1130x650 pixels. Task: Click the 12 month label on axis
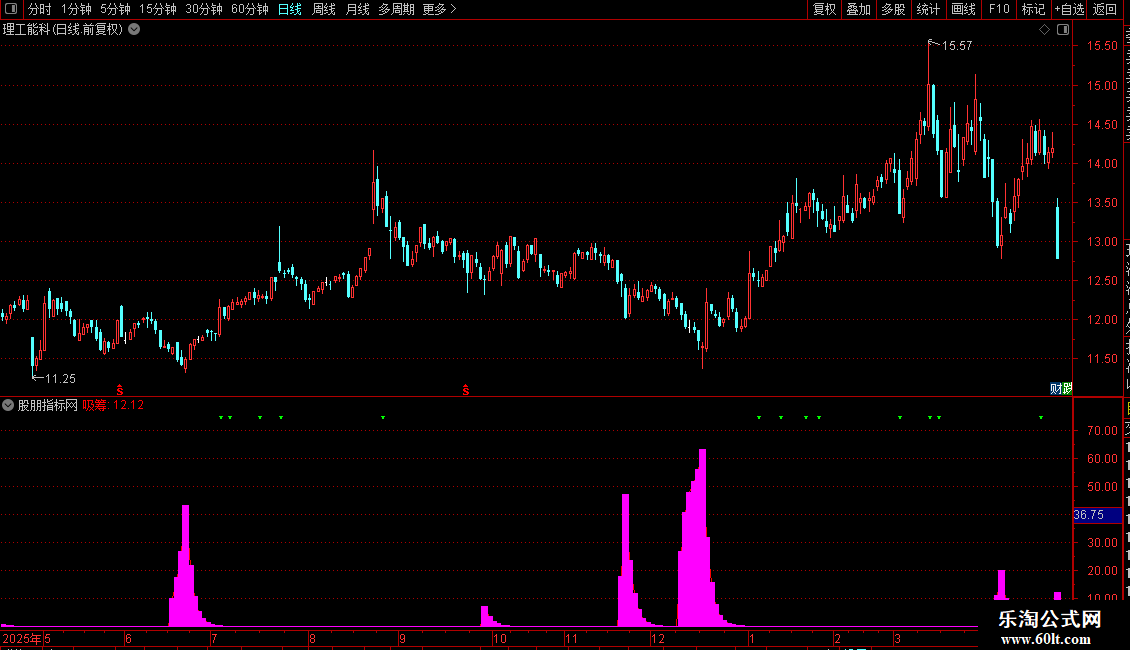657,638
